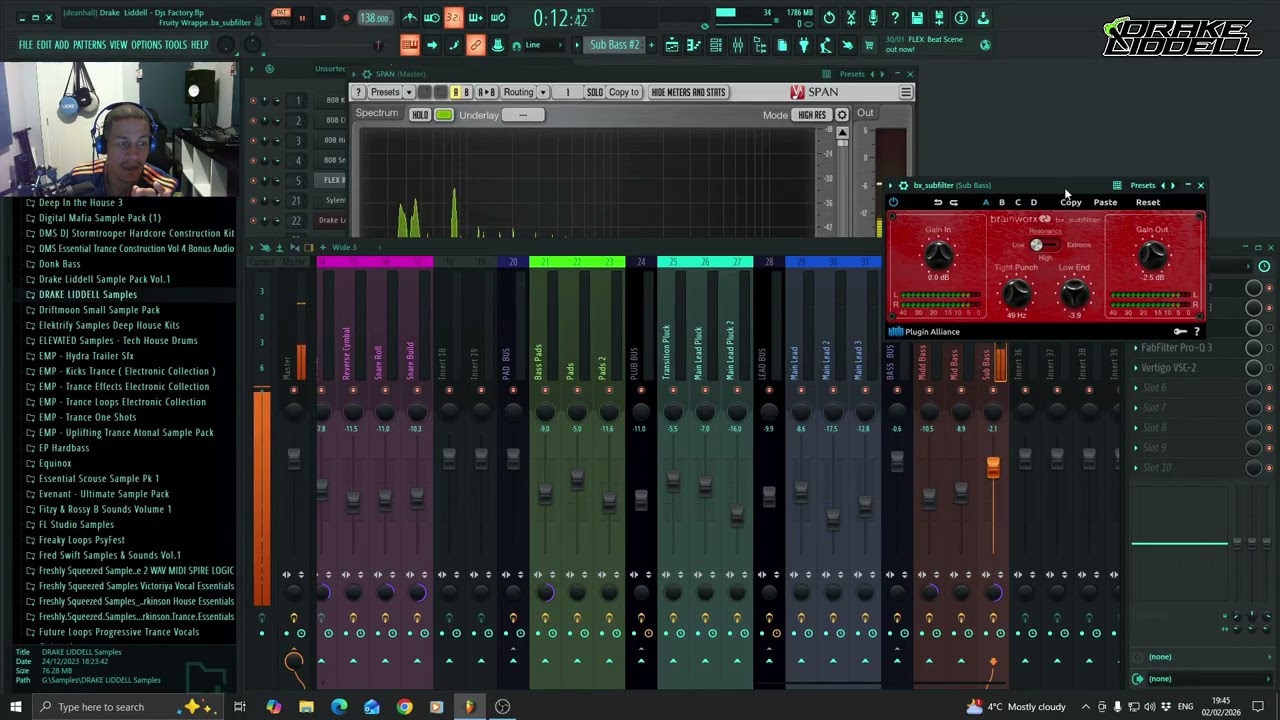Click bx_subfilter question mark help icon
The width and height of the screenshot is (1280, 720).
click(1196, 331)
